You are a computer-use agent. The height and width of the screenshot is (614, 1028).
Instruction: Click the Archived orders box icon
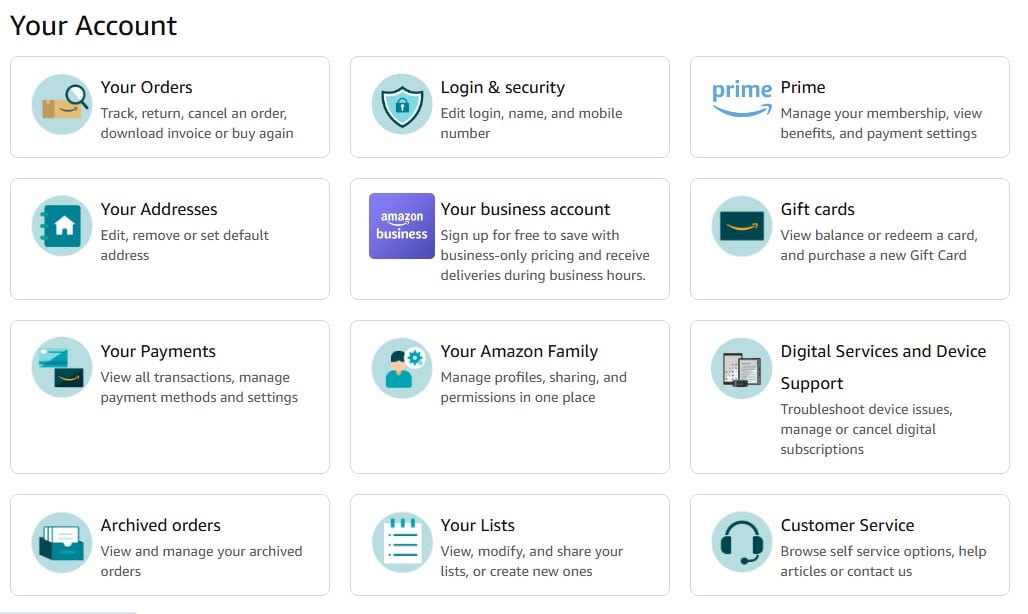[62, 542]
